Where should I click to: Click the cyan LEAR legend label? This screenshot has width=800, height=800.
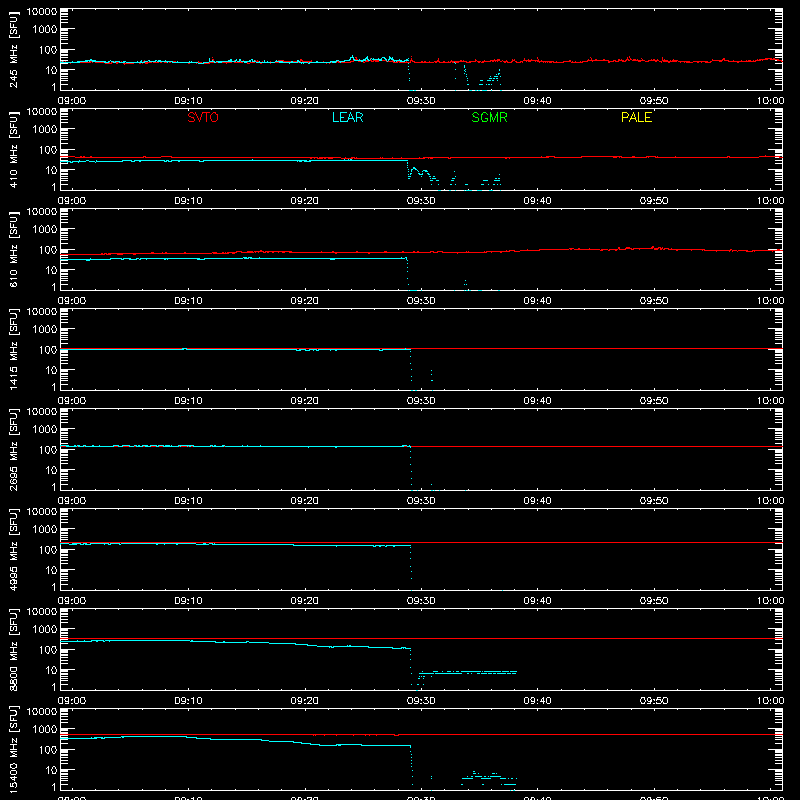pos(347,117)
